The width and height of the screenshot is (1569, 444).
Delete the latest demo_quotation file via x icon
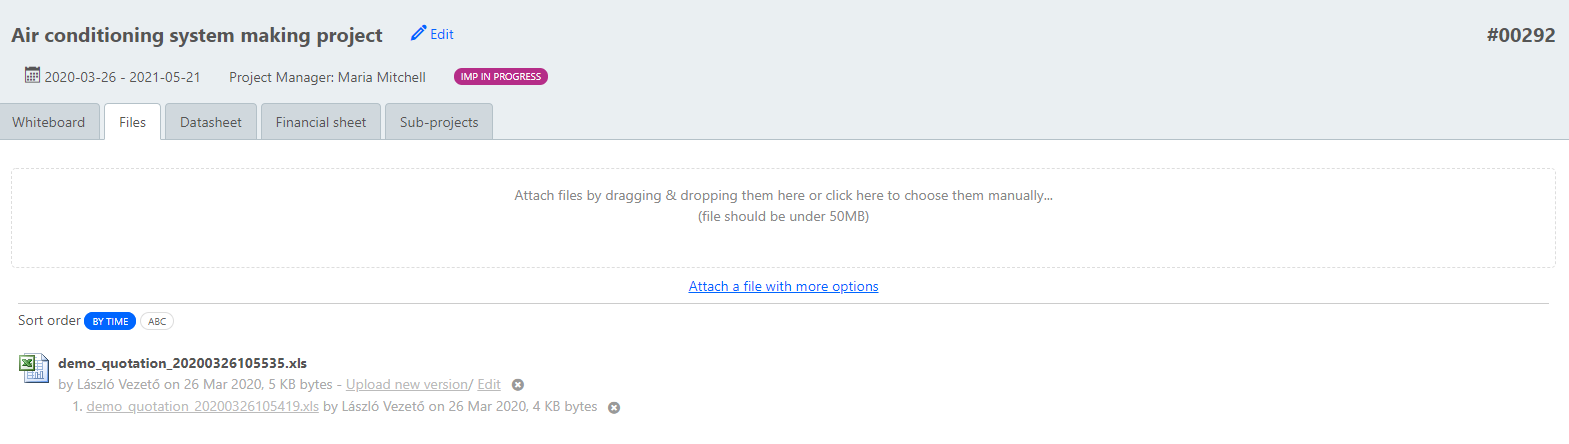point(518,385)
